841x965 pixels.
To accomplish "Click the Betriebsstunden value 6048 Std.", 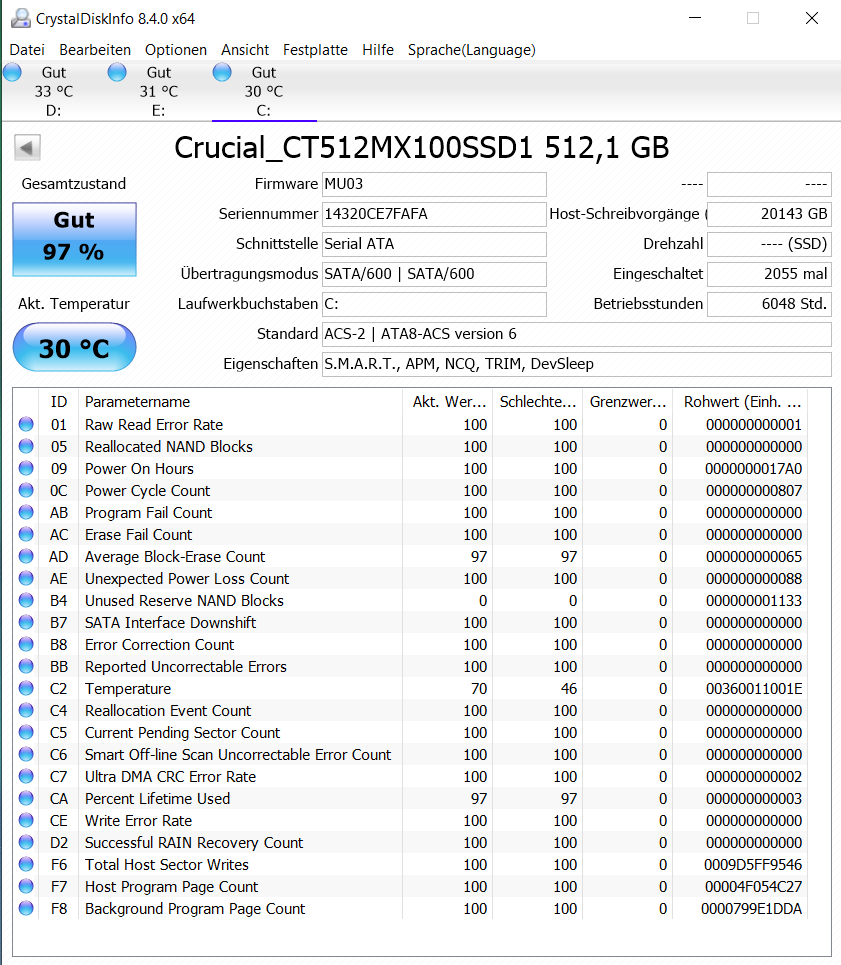I will 769,305.
